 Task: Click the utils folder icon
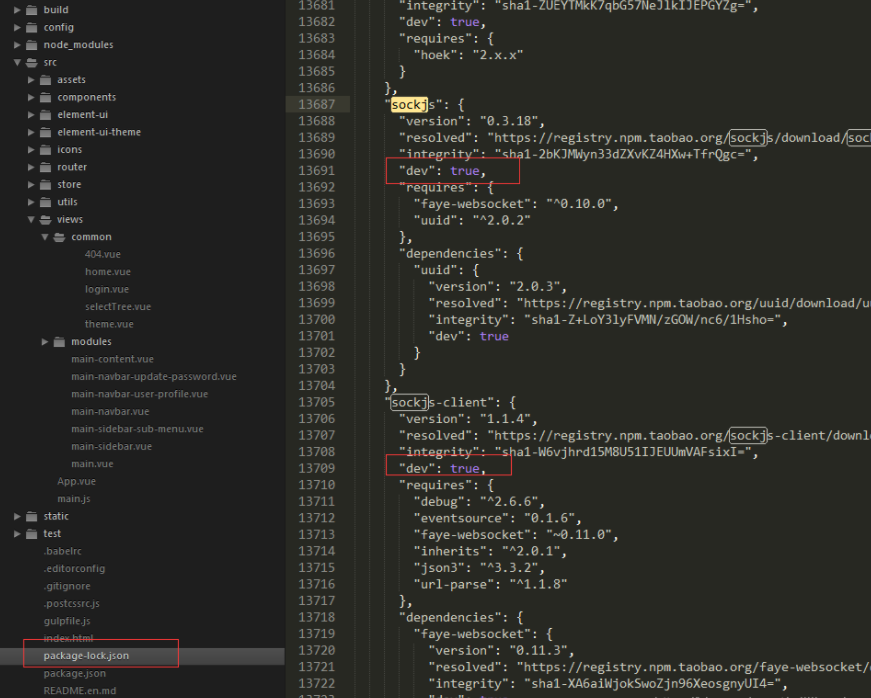click(46, 202)
